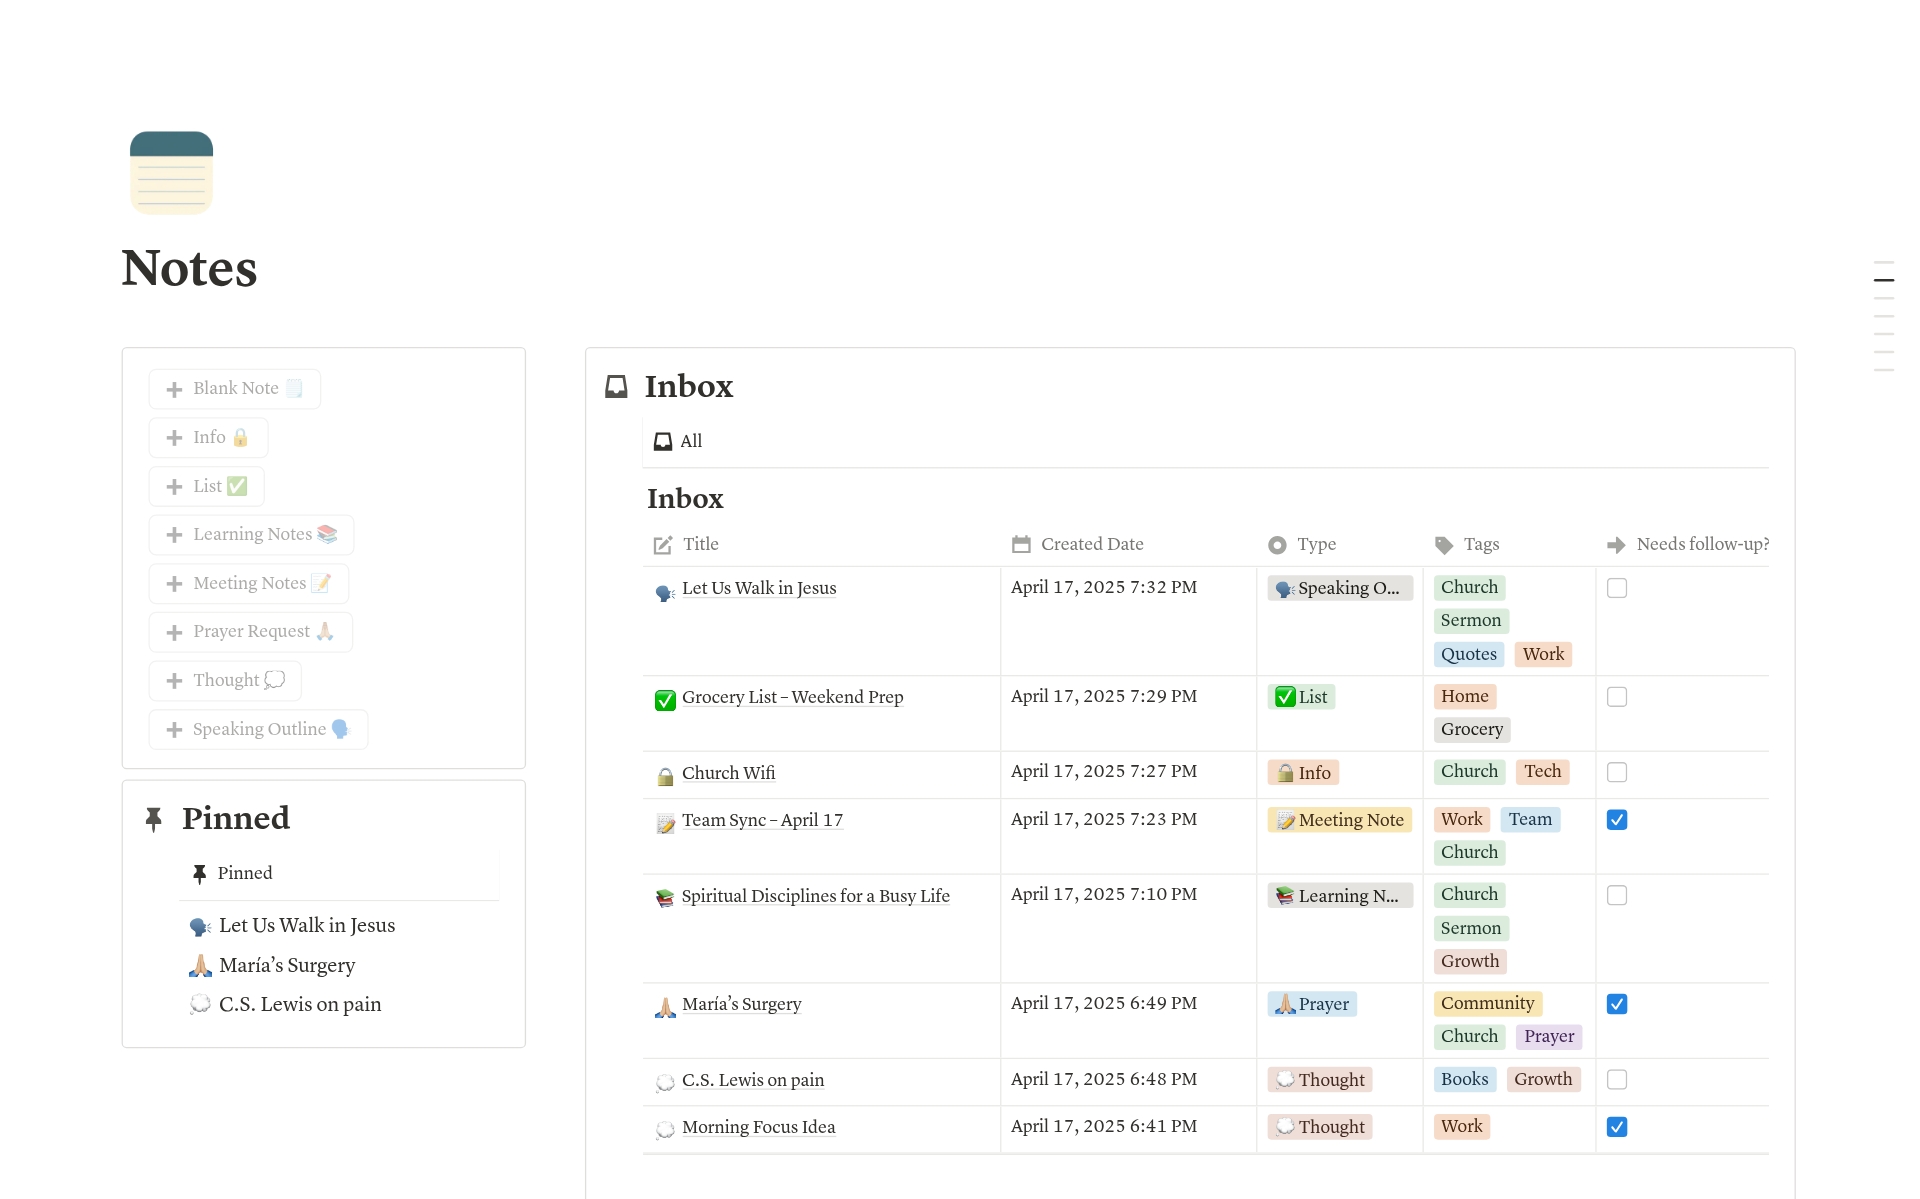Check follow-up for C.S. Lewis on pain
The image size is (1920, 1199).
point(1616,1080)
